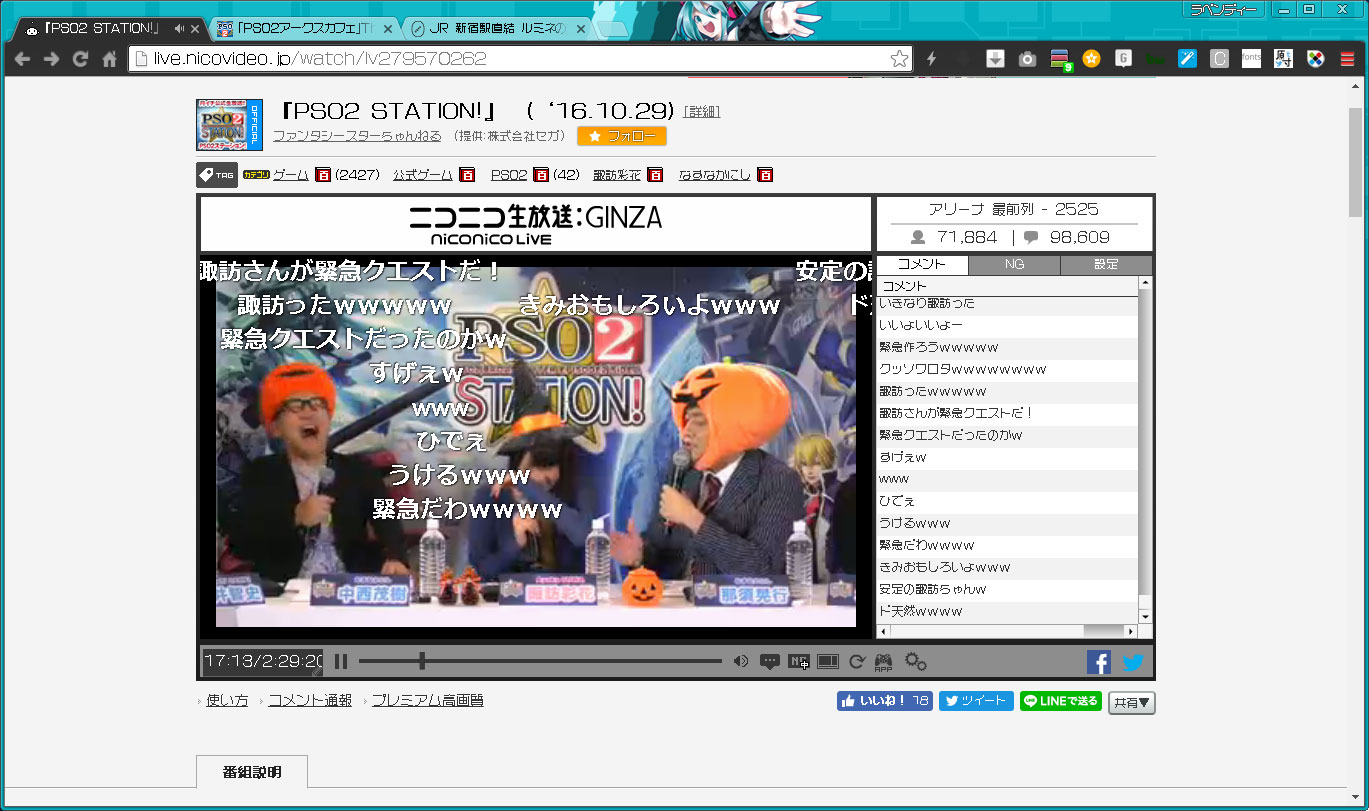This screenshot has width=1369, height=811.
Task: Select comment ド天然wwww in list
Action: click(x=1007, y=611)
